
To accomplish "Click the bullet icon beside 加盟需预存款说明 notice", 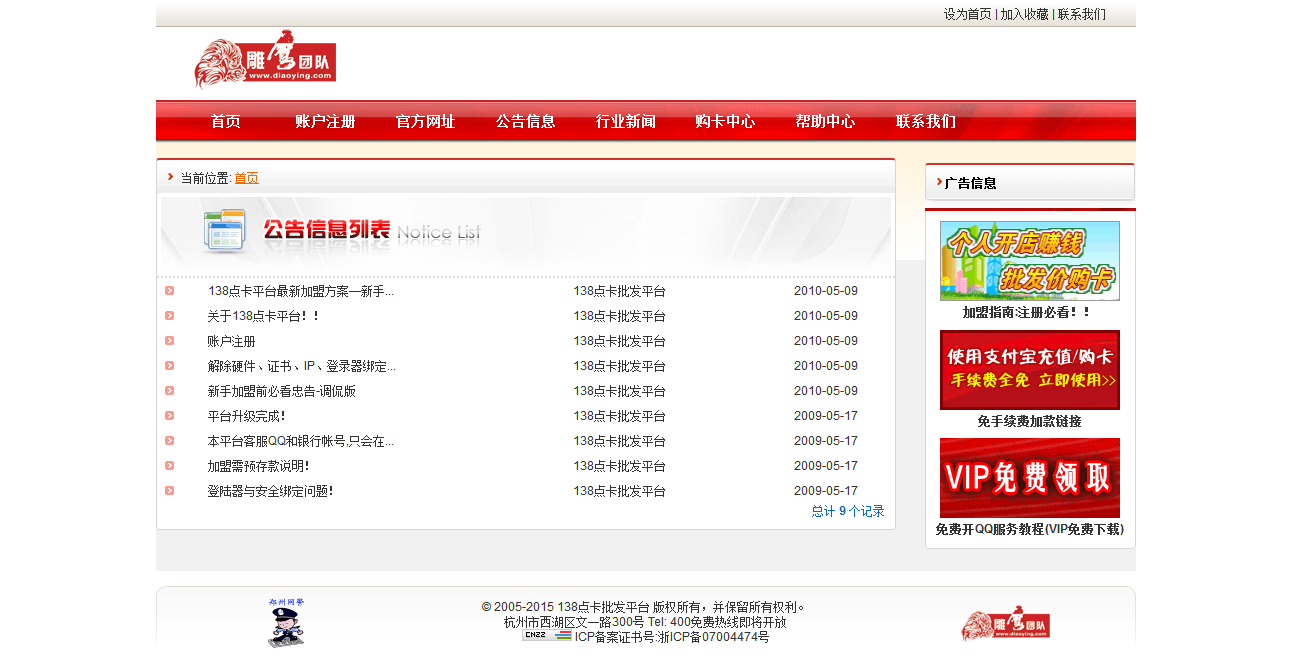I will (170, 466).
